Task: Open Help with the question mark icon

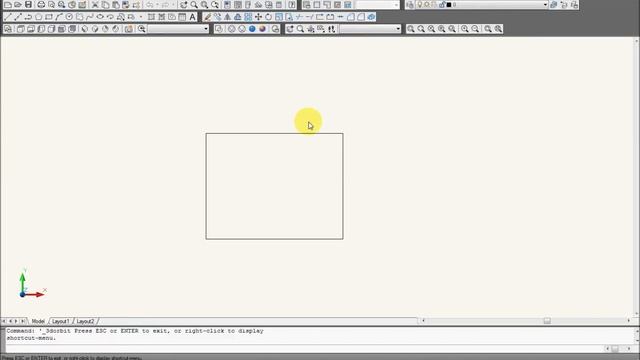Action: coord(292,5)
